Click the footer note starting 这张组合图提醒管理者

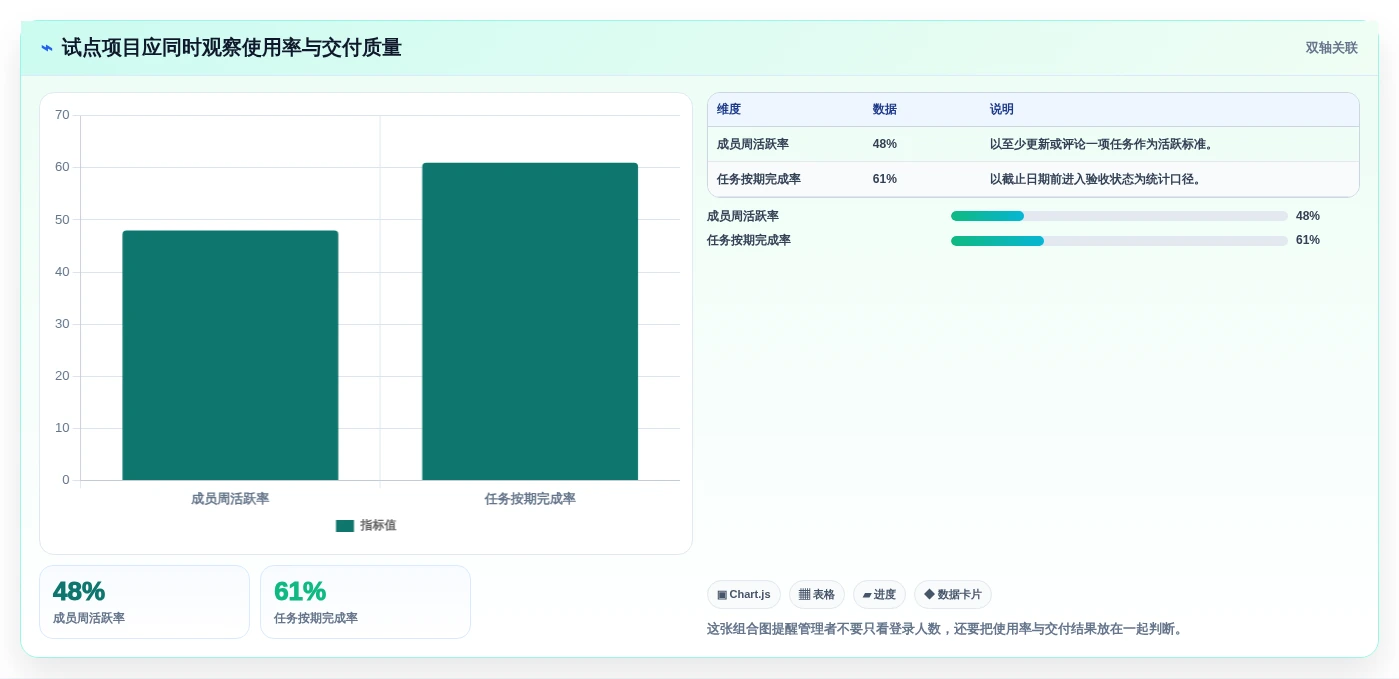(x=946, y=629)
